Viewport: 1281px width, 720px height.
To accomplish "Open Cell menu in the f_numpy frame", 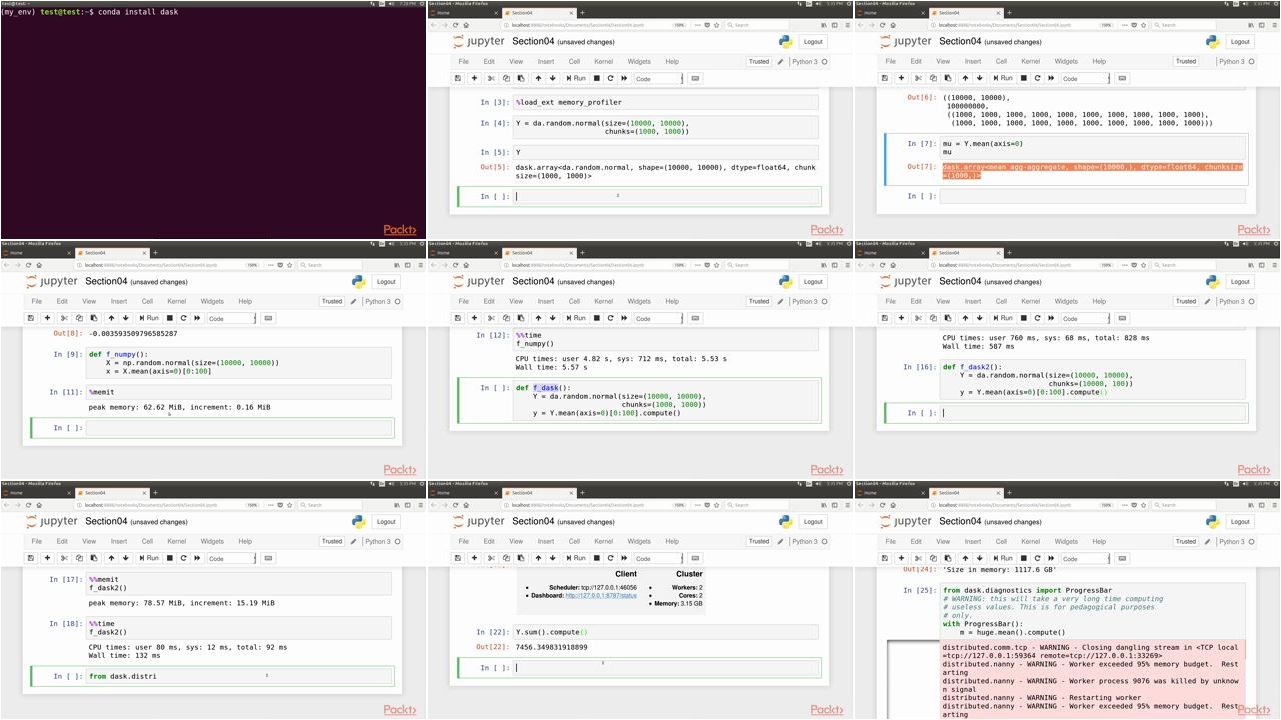I will [147, 301].
